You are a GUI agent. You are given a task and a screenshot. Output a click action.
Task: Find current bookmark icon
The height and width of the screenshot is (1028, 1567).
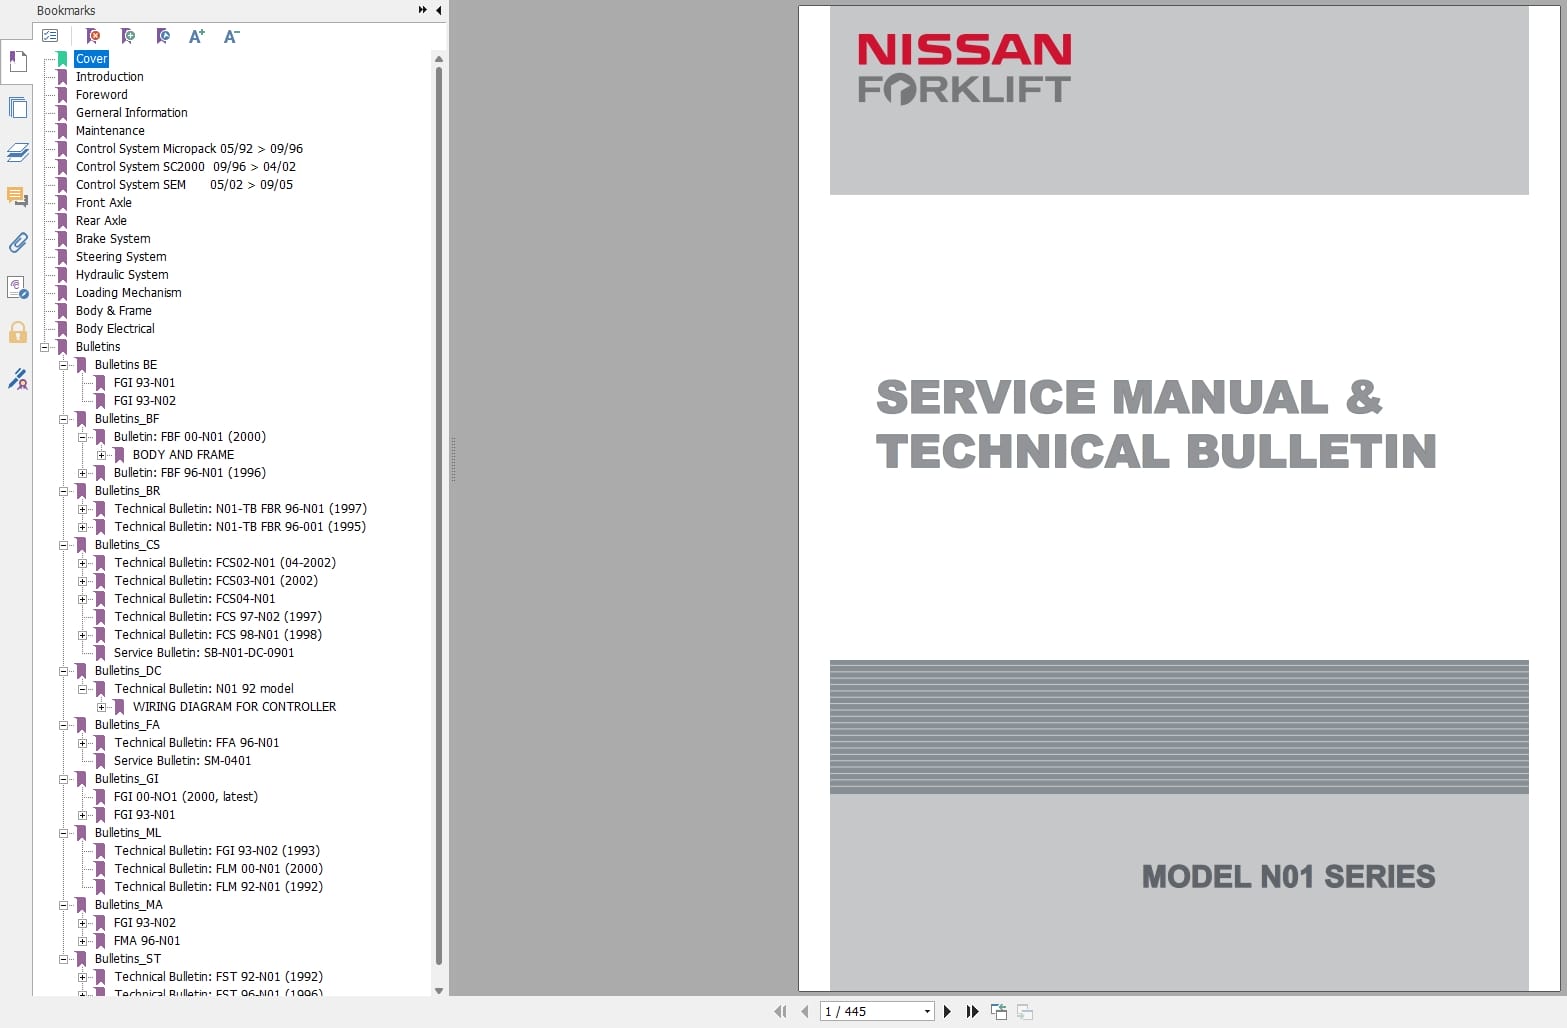coord(163,36)
